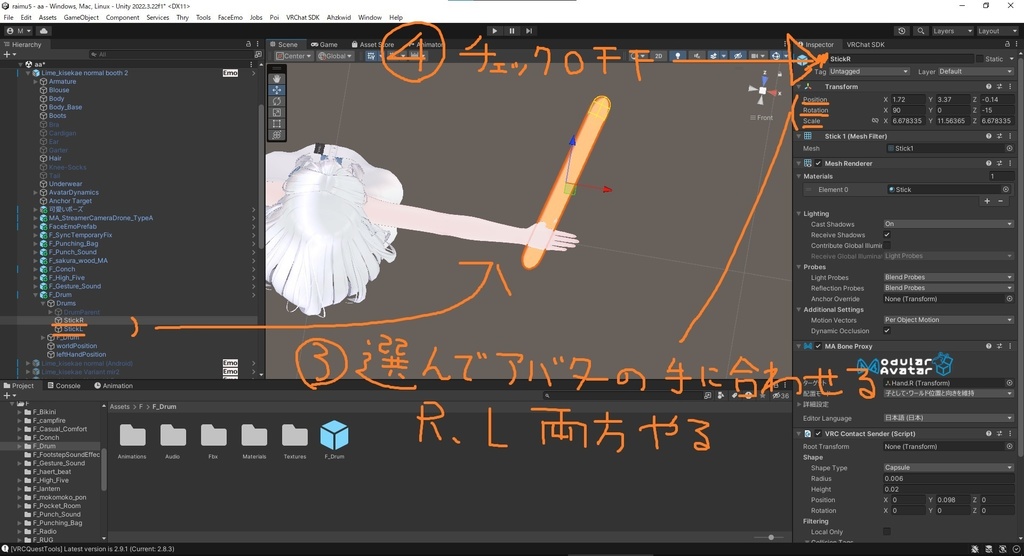The image size is (1024, 556).
Task: Toggle the Static checkbox
Action: [x=979, y=59]
